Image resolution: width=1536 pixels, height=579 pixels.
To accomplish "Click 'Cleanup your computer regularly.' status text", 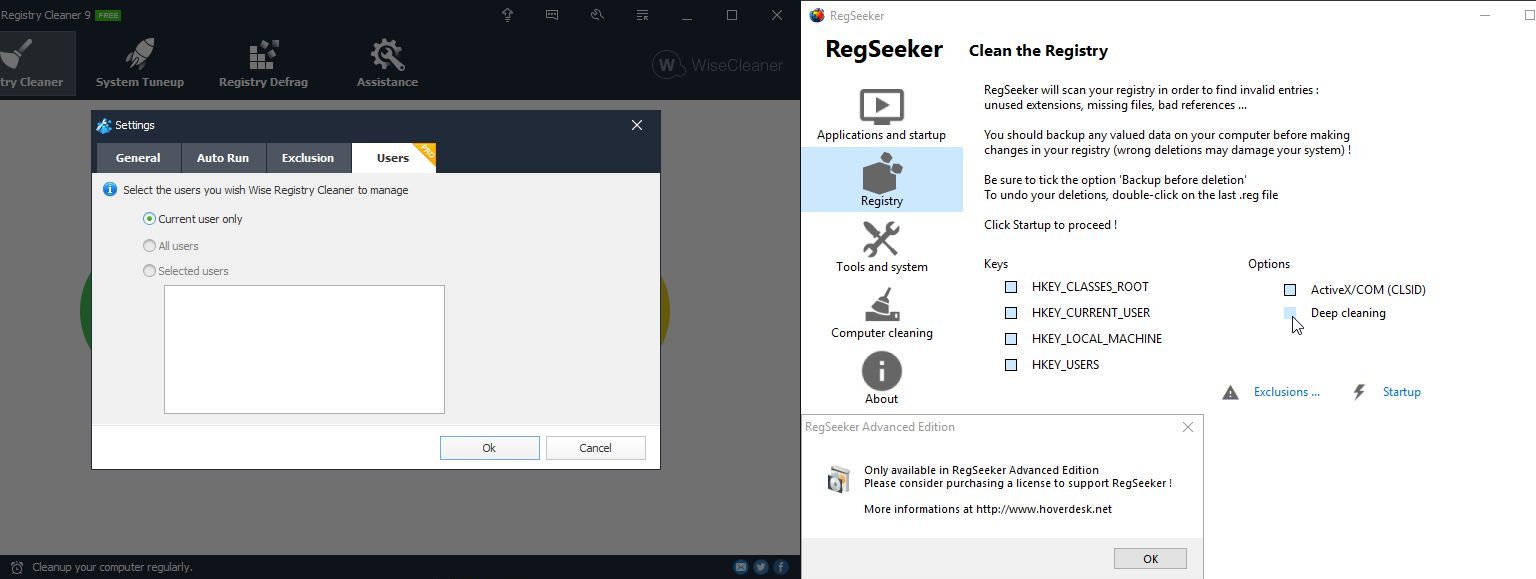I will (112, 567).
